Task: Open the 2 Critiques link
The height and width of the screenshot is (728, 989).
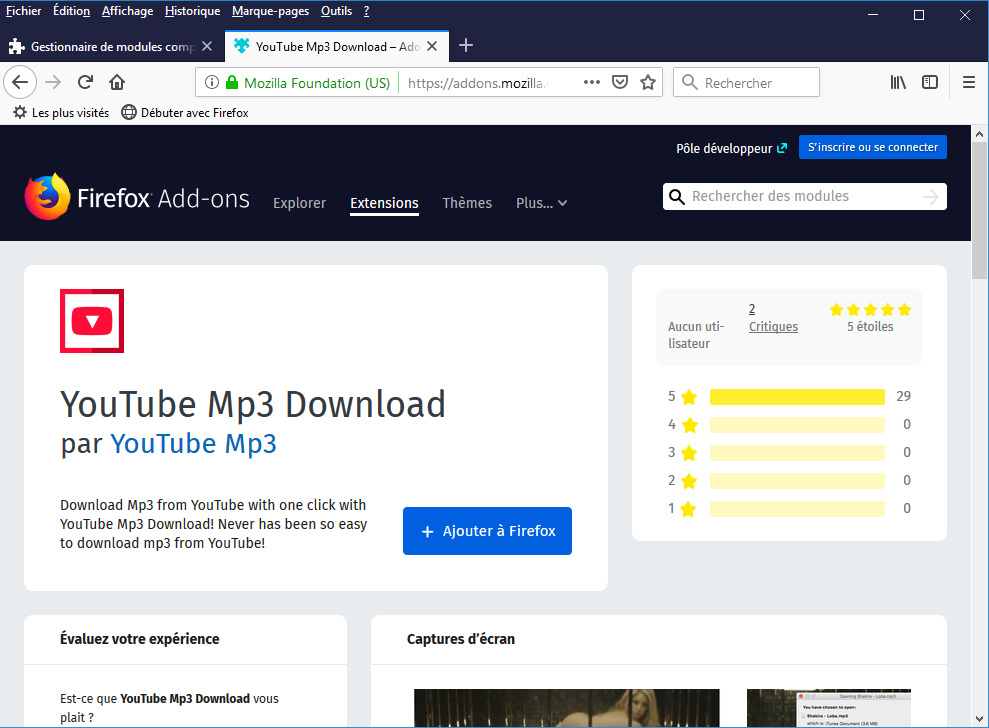Action: click(x=773, y=318)
